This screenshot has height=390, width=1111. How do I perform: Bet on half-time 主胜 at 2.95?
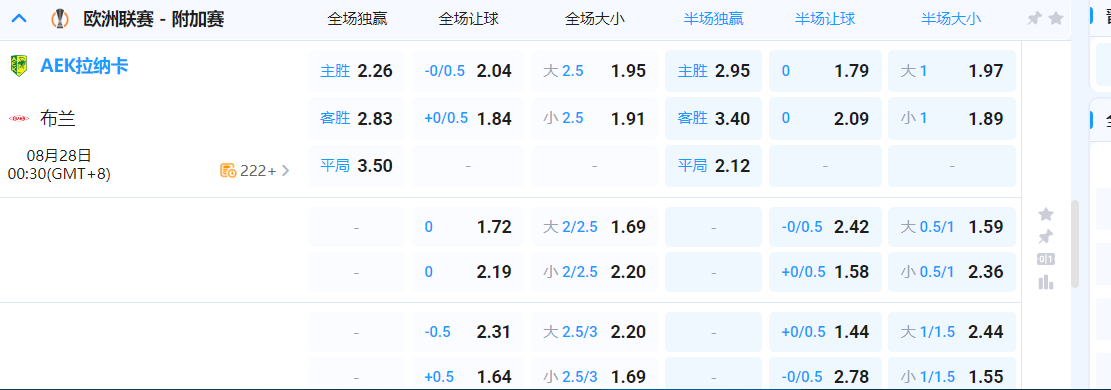[x=714, y=71]
